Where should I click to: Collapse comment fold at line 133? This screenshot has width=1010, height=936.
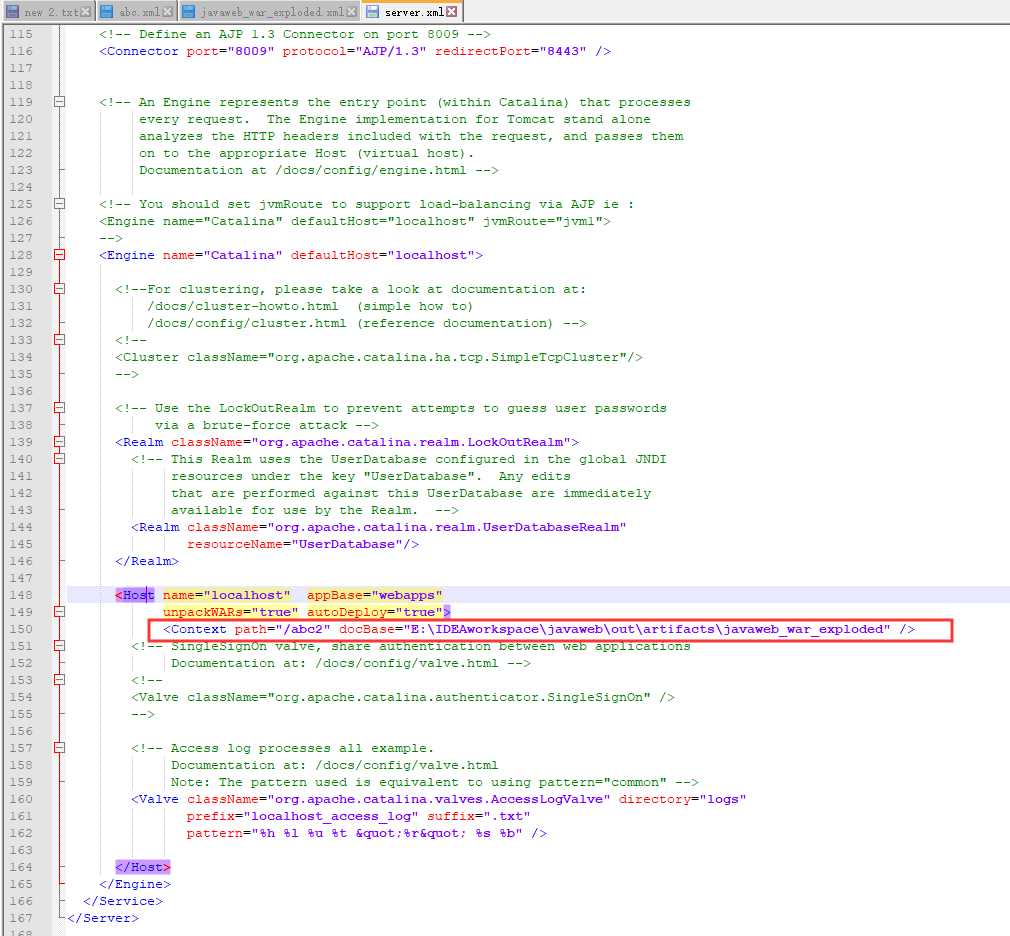point(59,339)
